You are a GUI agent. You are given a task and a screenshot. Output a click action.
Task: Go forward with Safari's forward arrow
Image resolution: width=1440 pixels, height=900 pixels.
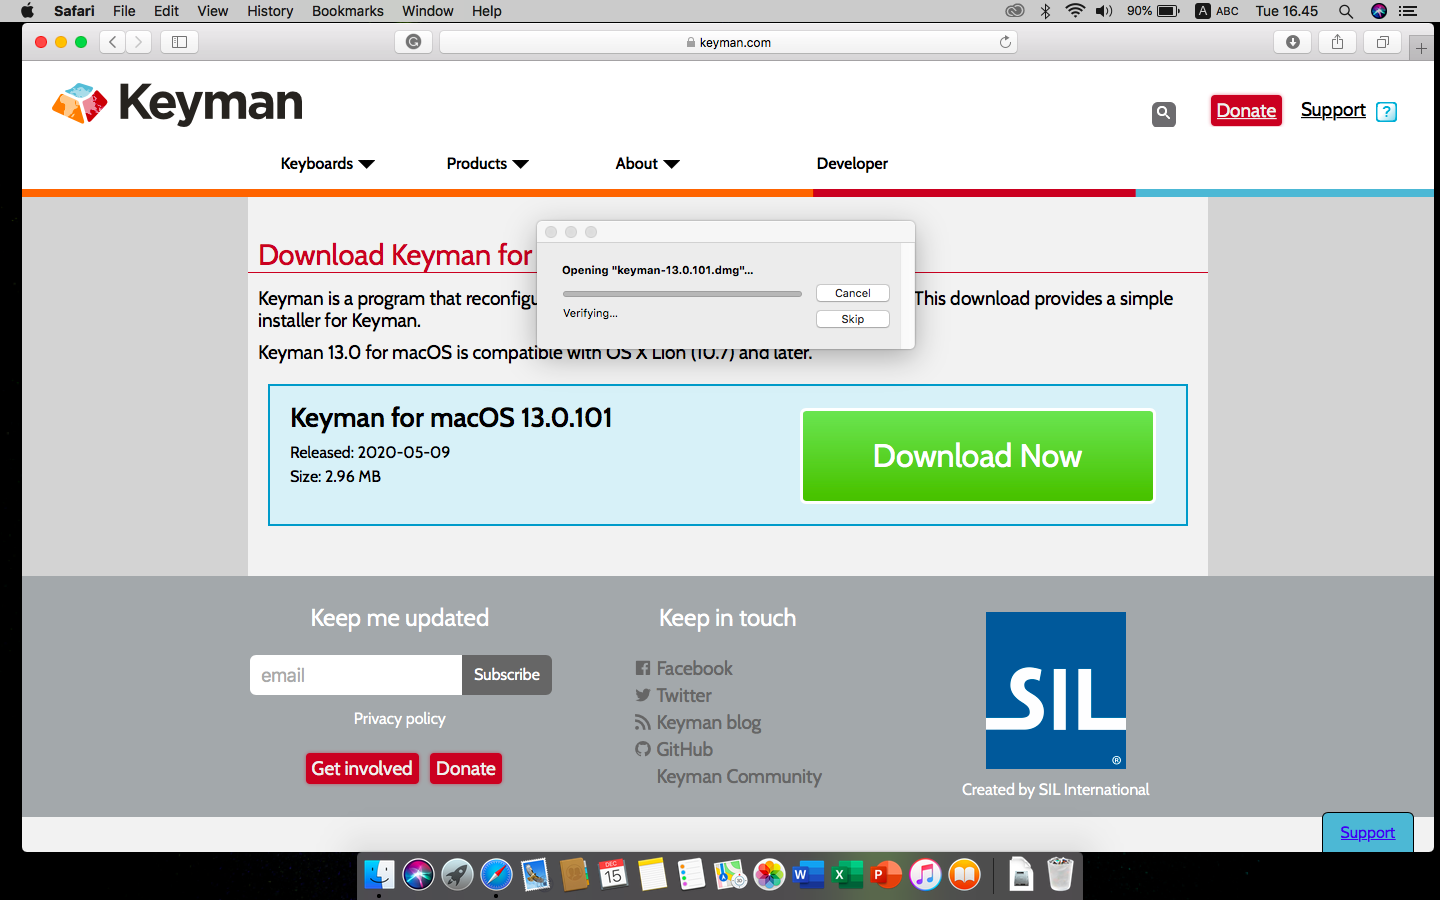point(139,42)
